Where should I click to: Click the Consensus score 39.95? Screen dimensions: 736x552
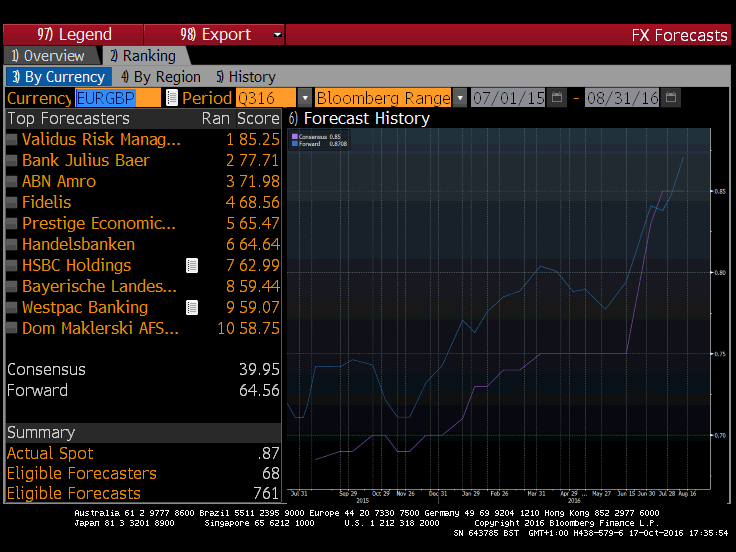tap(259, 369)
